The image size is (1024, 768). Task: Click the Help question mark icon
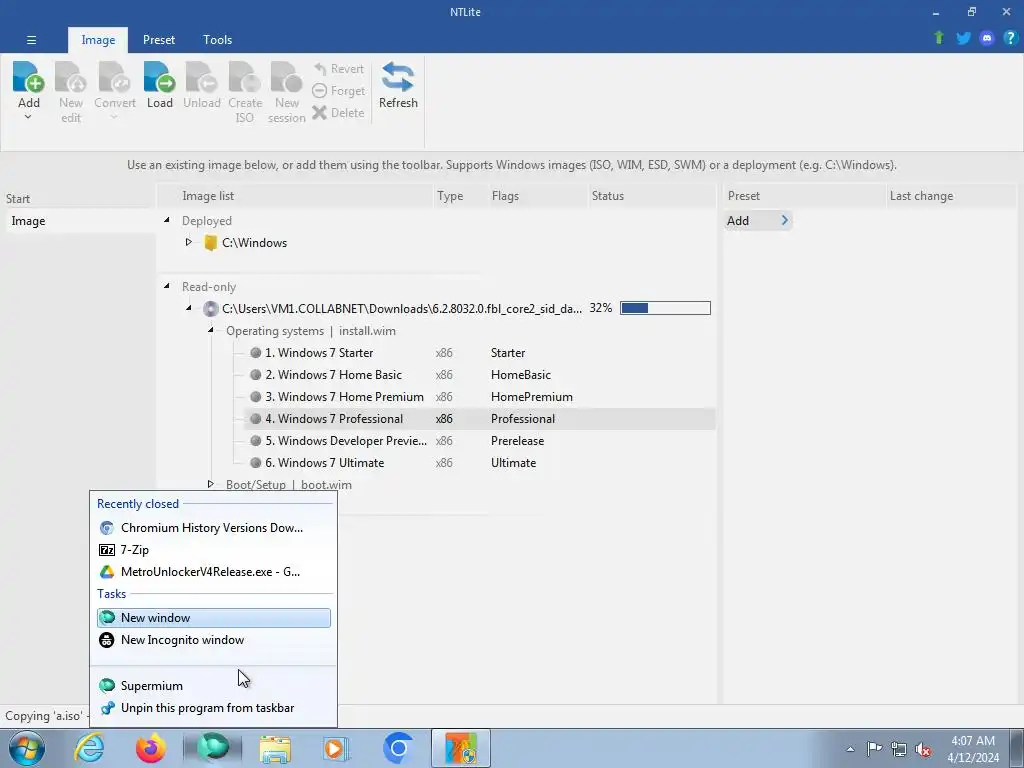click(1010, 38)
